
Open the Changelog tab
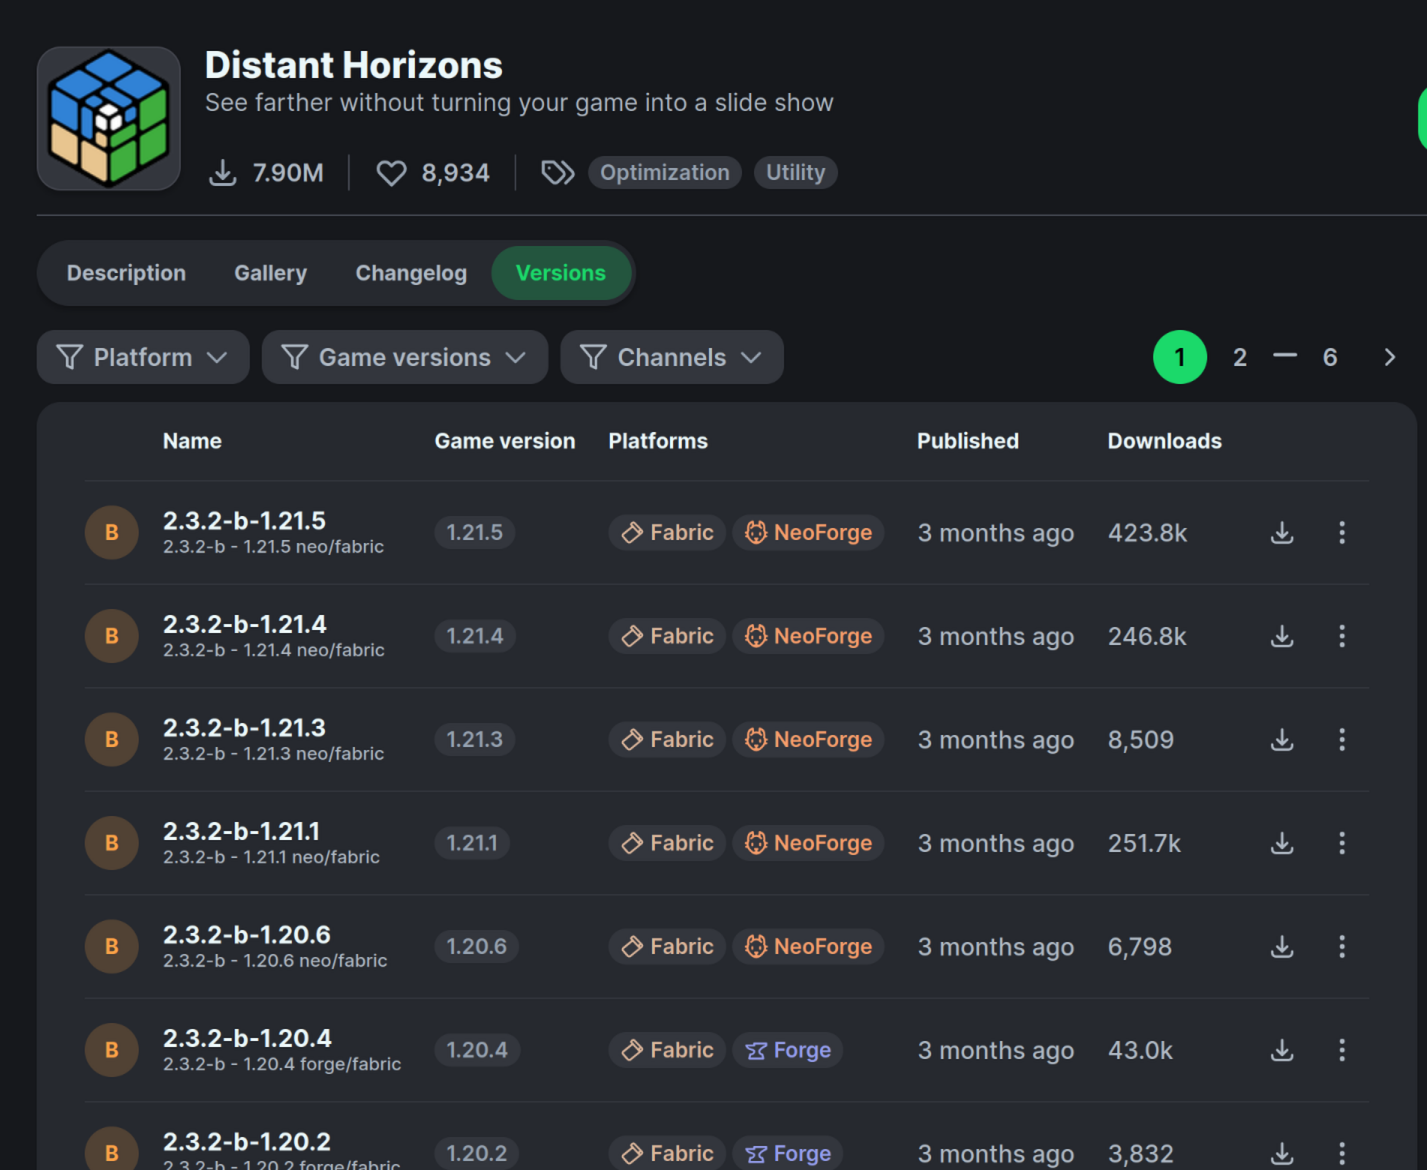coord(411,273)
